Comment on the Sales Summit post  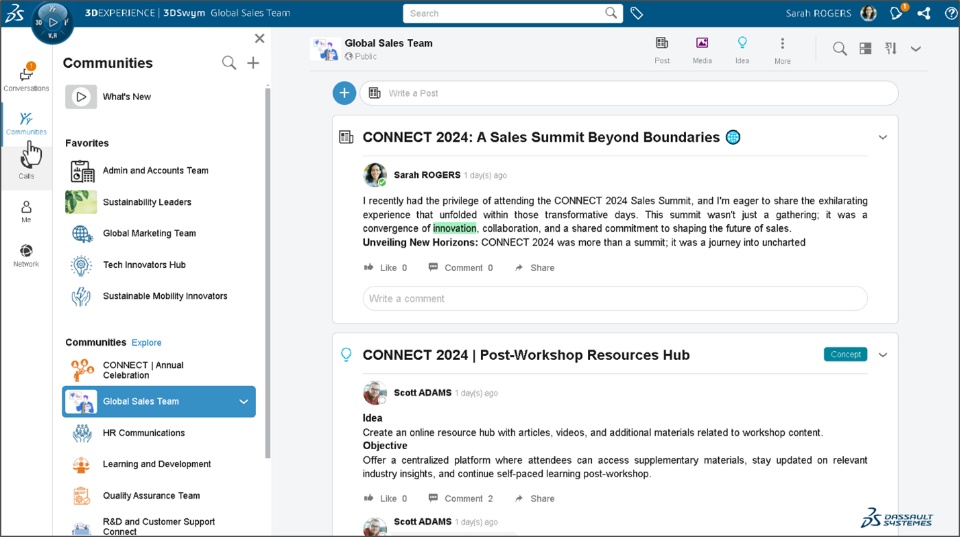tap(460, 268)
